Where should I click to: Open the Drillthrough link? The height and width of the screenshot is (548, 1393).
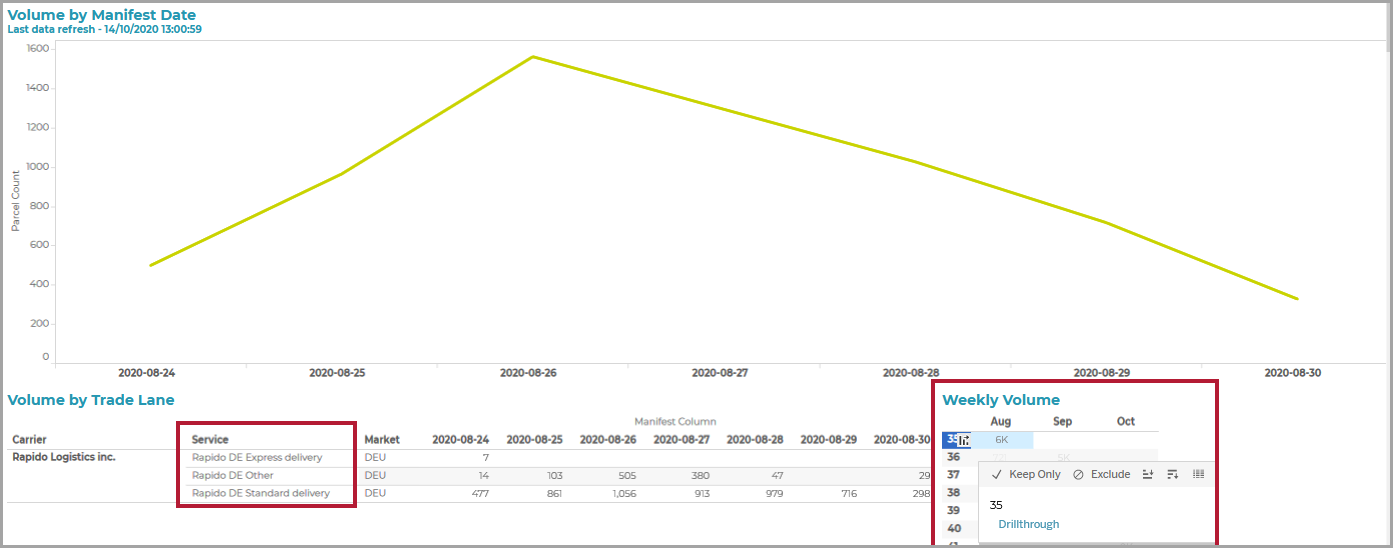1028,524
